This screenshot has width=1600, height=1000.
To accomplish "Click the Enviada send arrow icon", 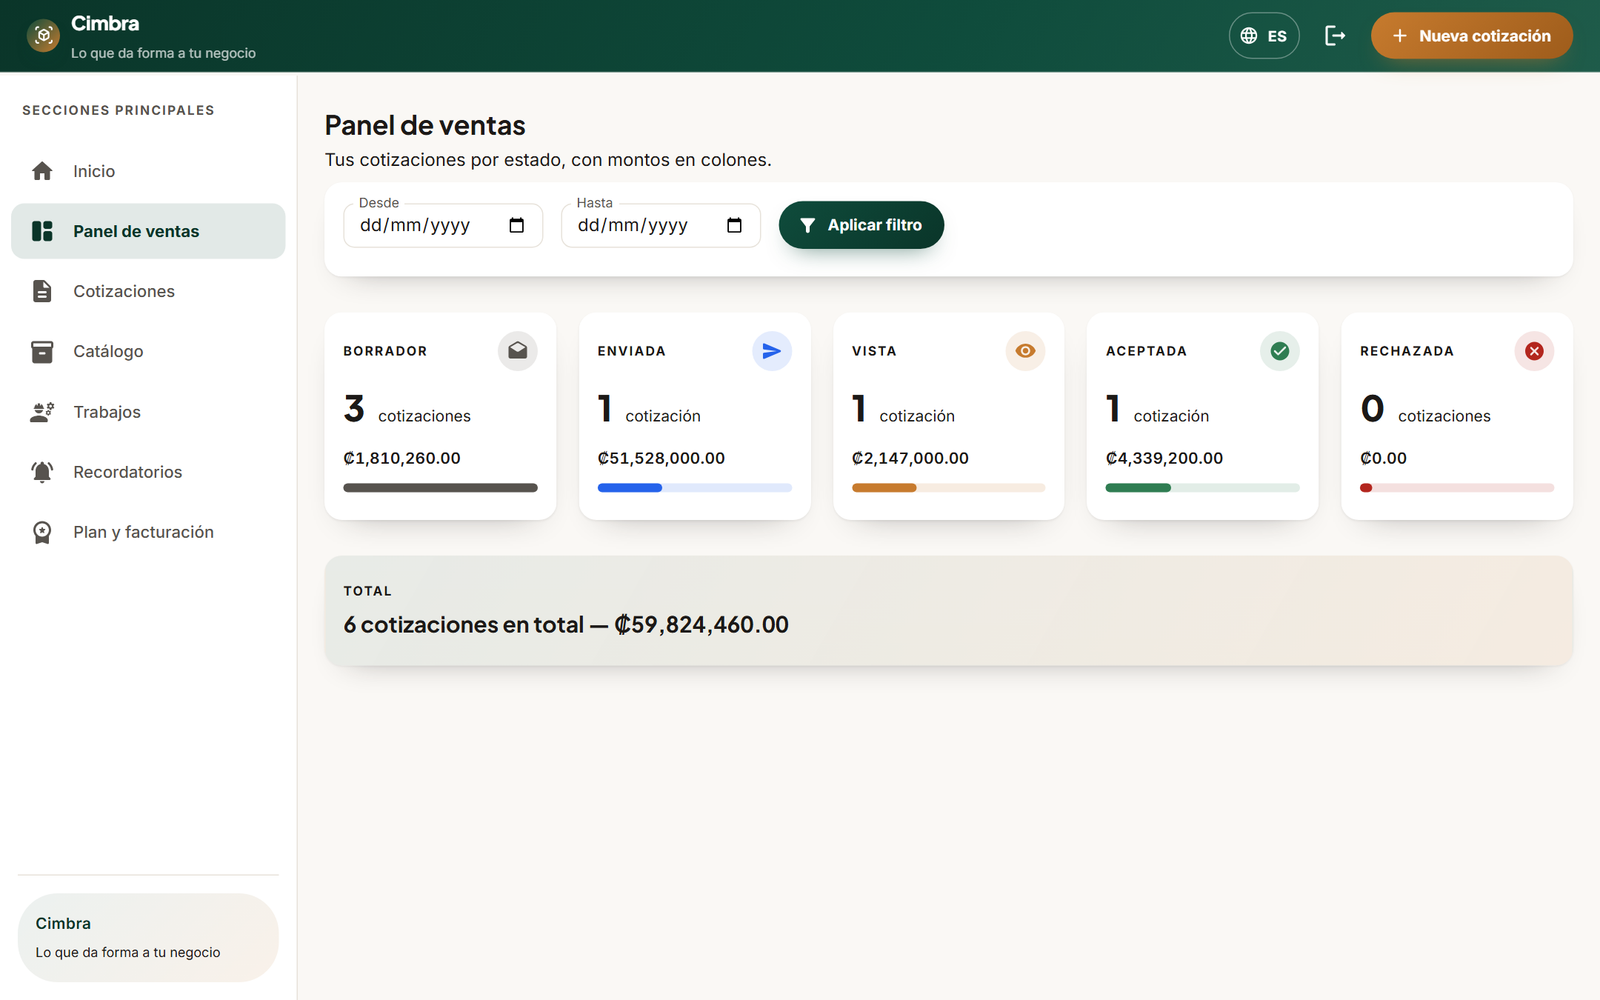I will coord(772,351).
